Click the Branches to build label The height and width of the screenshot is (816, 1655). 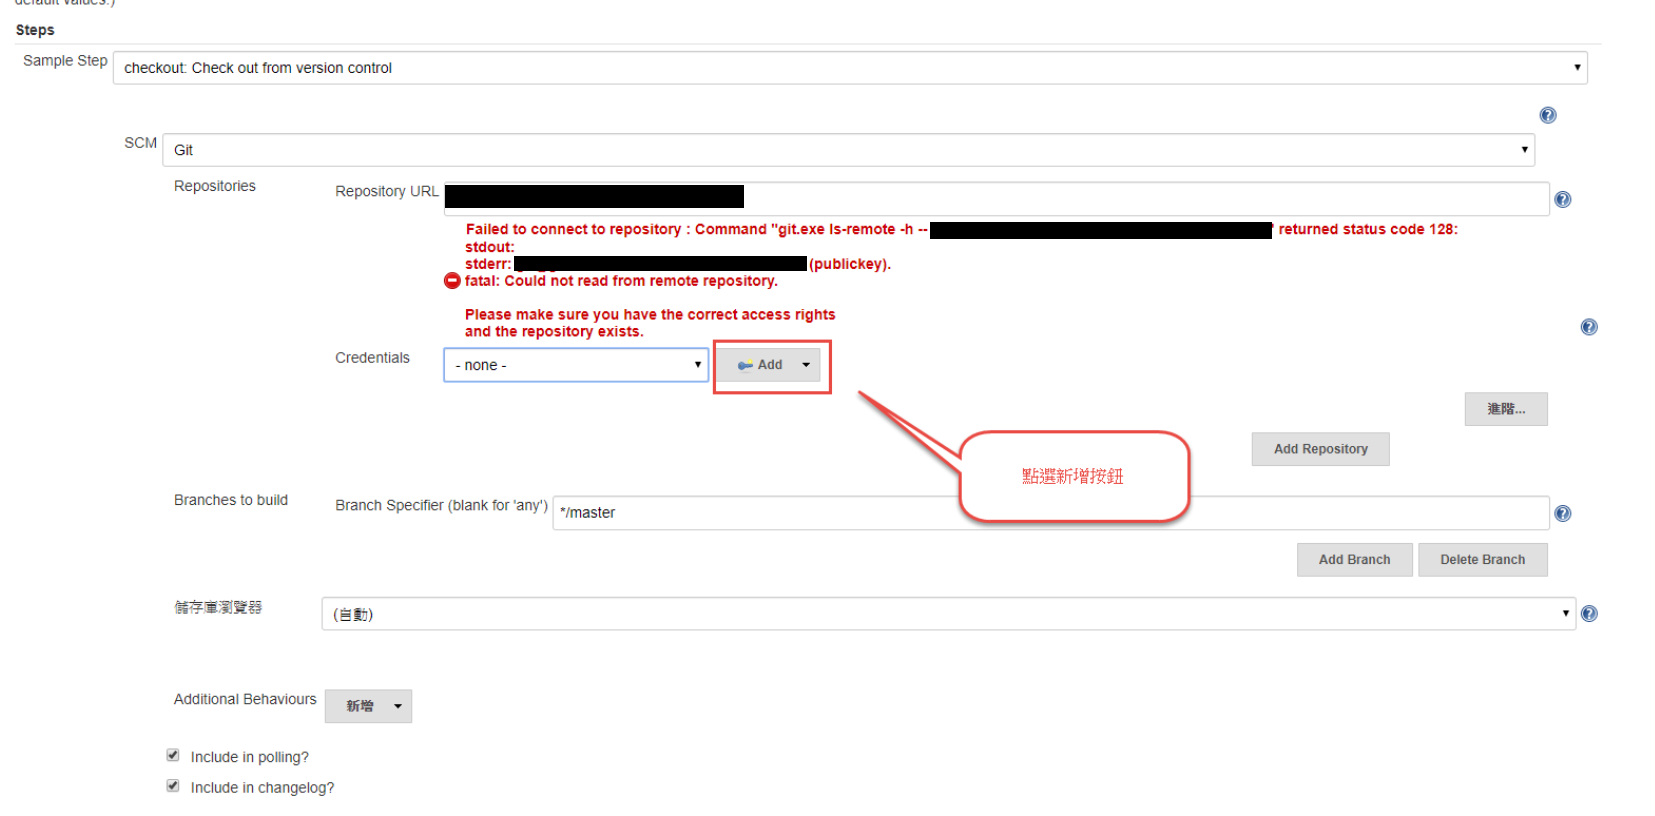point(231,500)
